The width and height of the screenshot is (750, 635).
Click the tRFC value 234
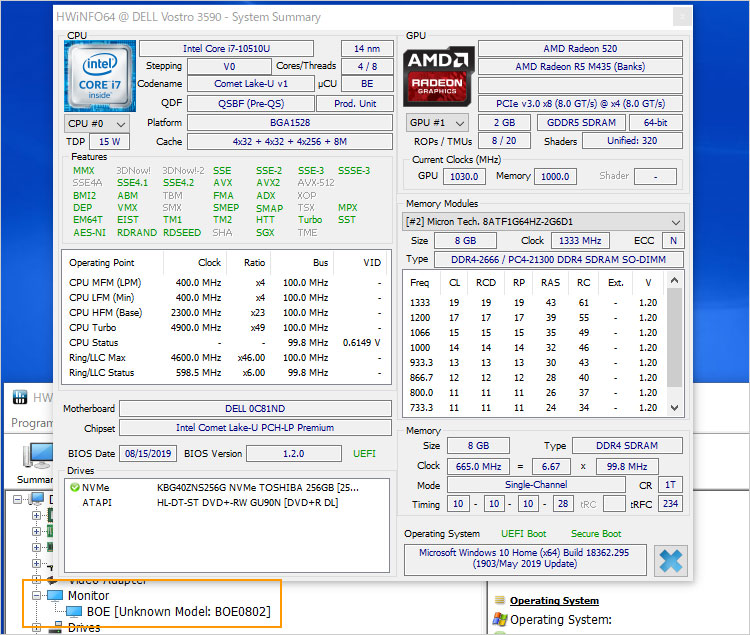coord(670,504)
